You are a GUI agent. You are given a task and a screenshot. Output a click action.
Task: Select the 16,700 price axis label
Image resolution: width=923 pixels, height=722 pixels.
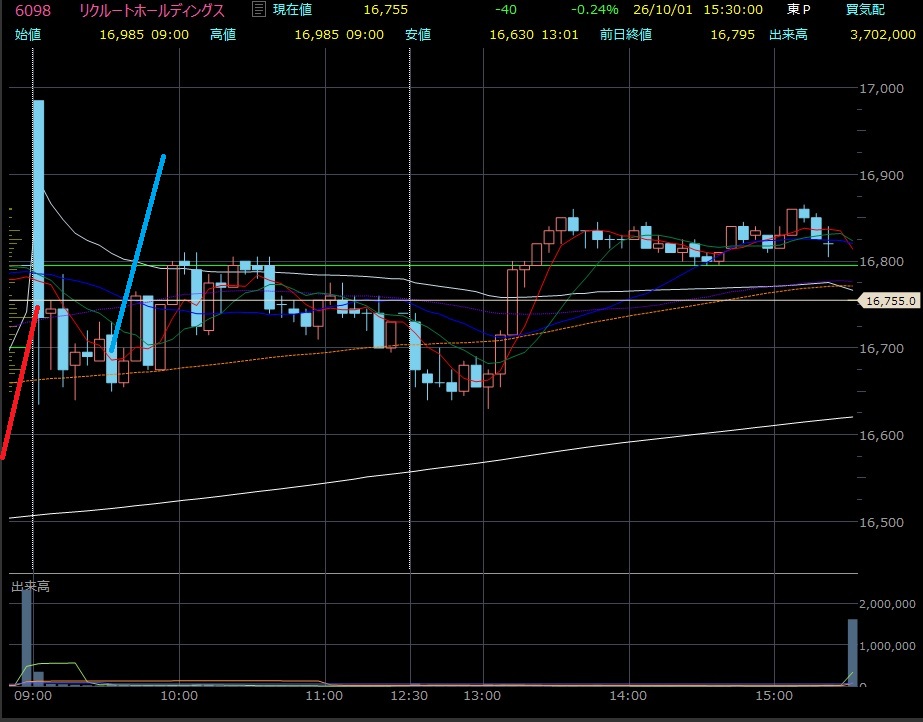(881, 348)
